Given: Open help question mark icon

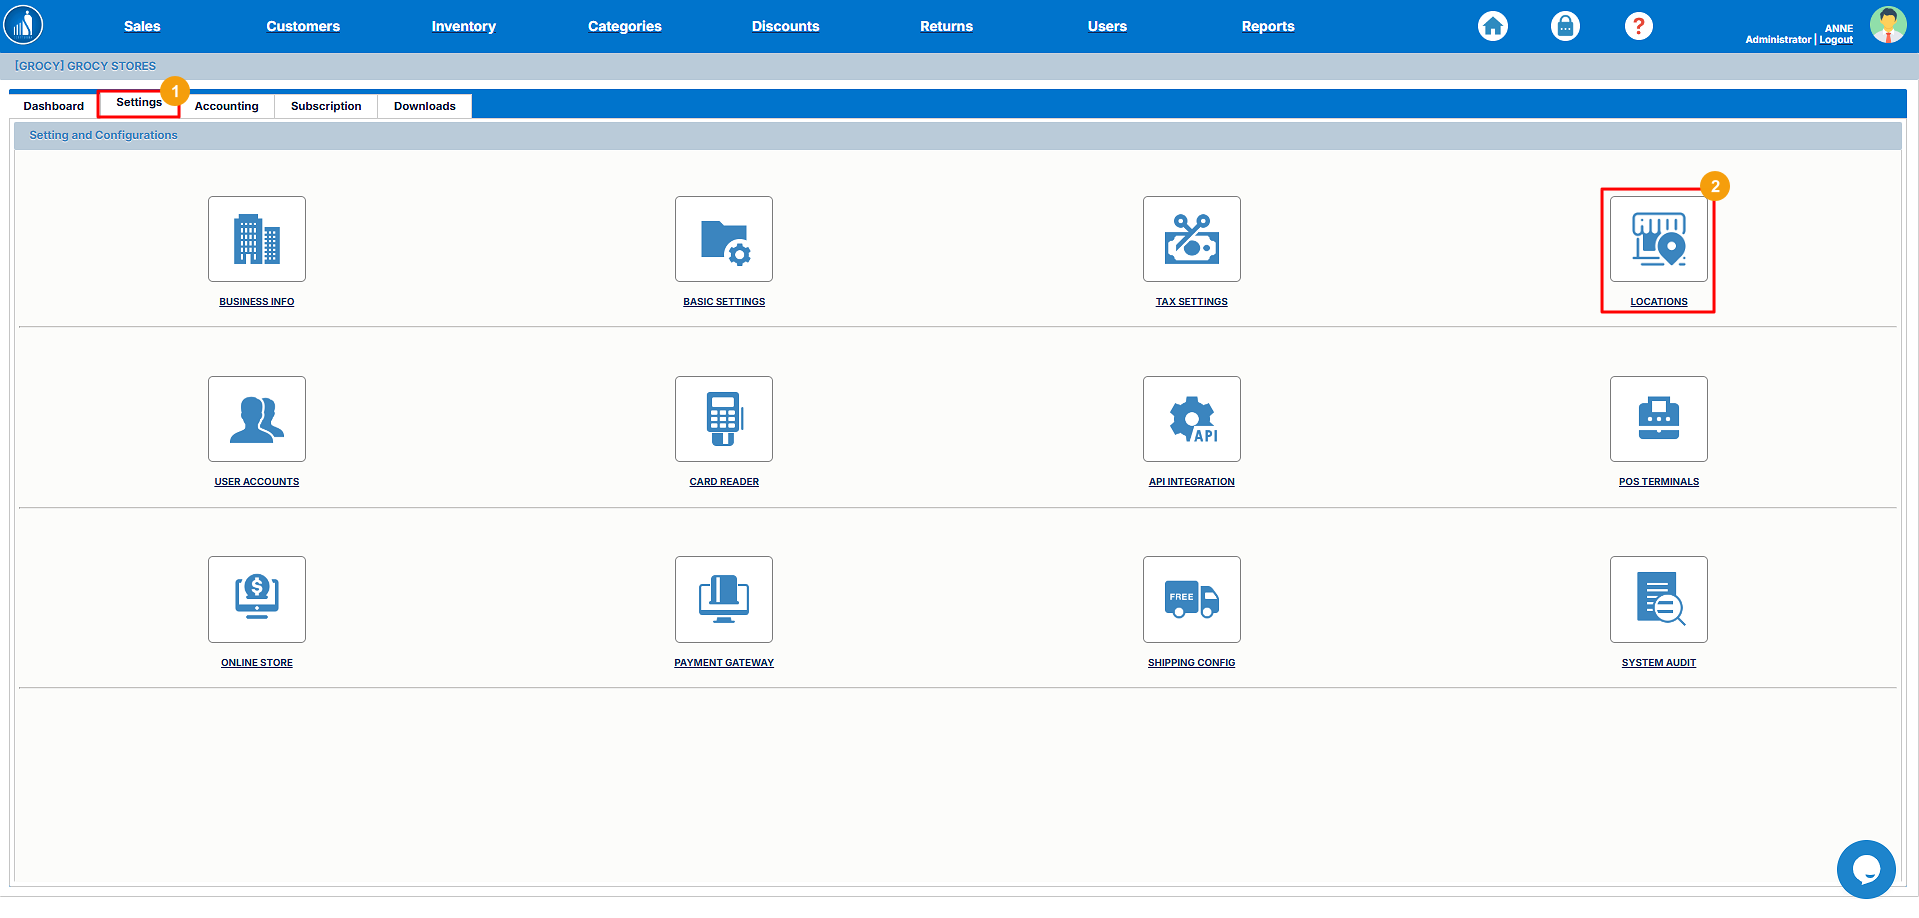Looking at the screenshot, I should [x=1638, y=26].
